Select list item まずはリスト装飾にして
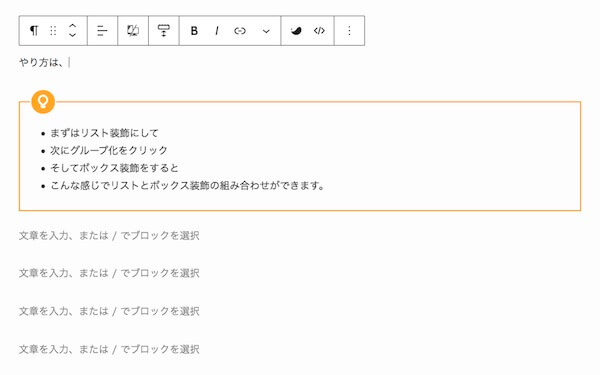600x375 pixels. [104, 133]
